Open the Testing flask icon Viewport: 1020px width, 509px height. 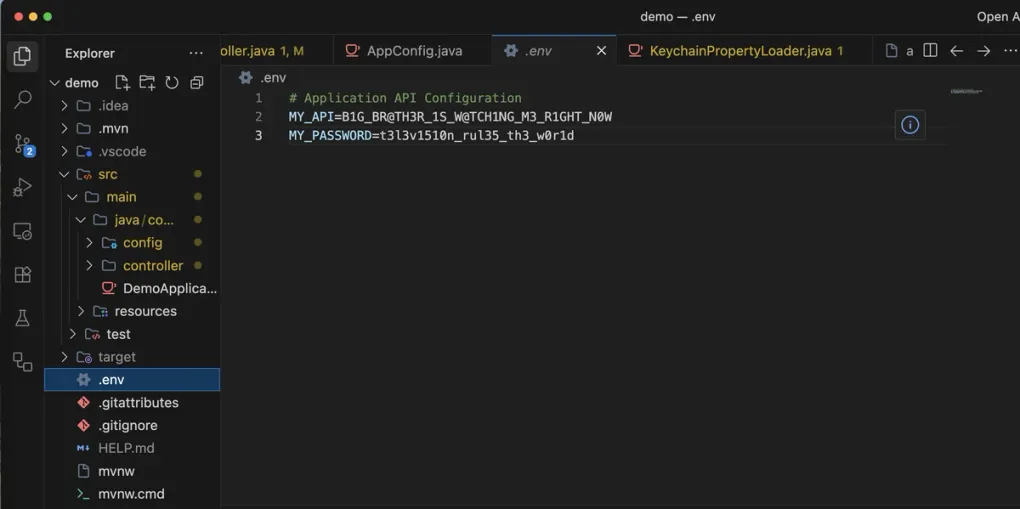(22, 319)
